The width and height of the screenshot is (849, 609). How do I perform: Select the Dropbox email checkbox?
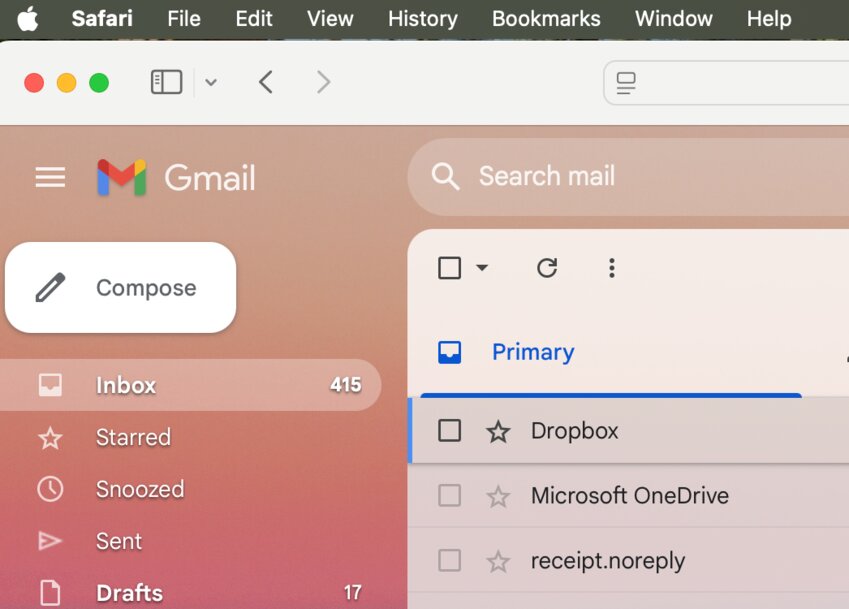449,431
